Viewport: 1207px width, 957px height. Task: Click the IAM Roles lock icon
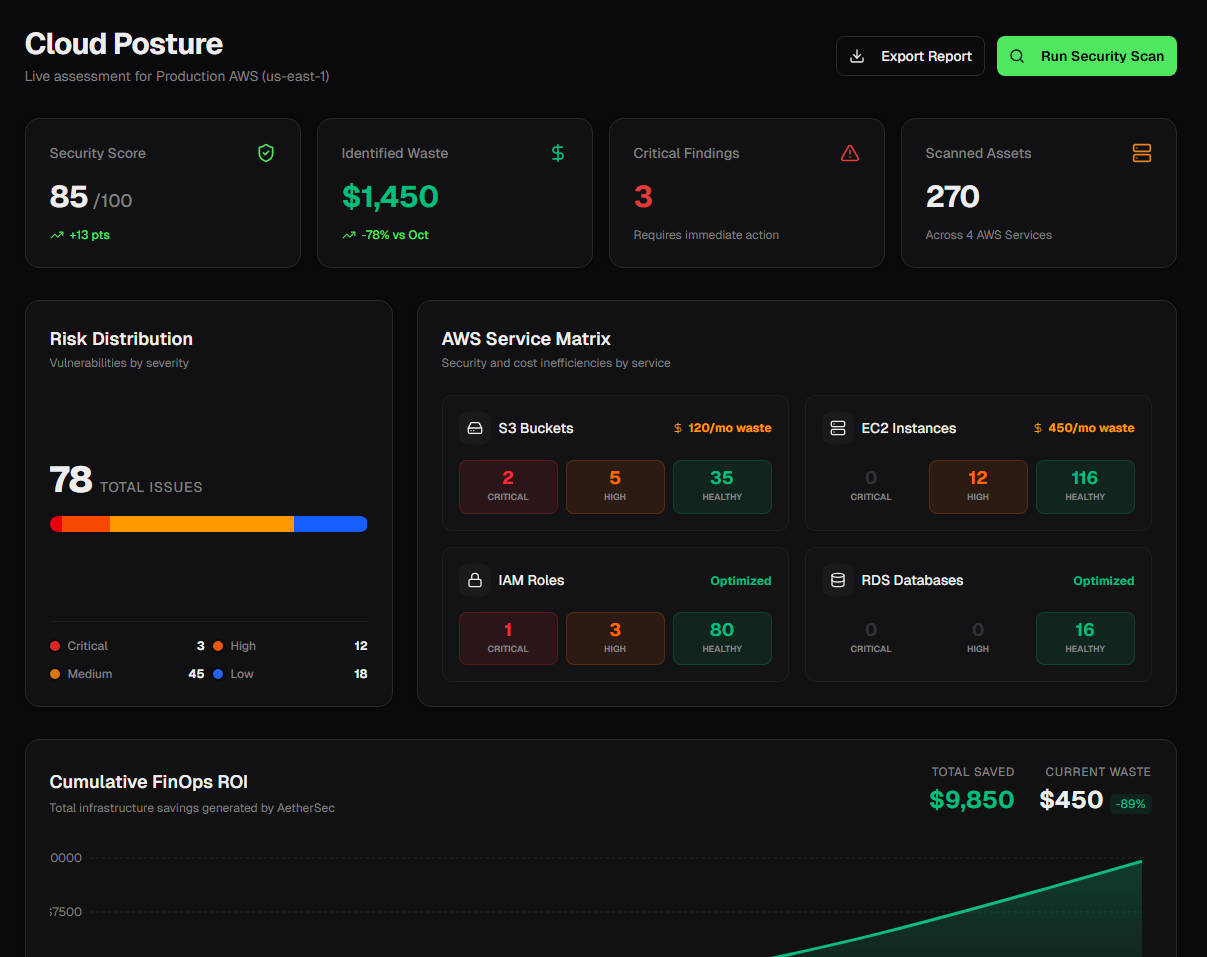pyautogui.click(x=475, y=580)
